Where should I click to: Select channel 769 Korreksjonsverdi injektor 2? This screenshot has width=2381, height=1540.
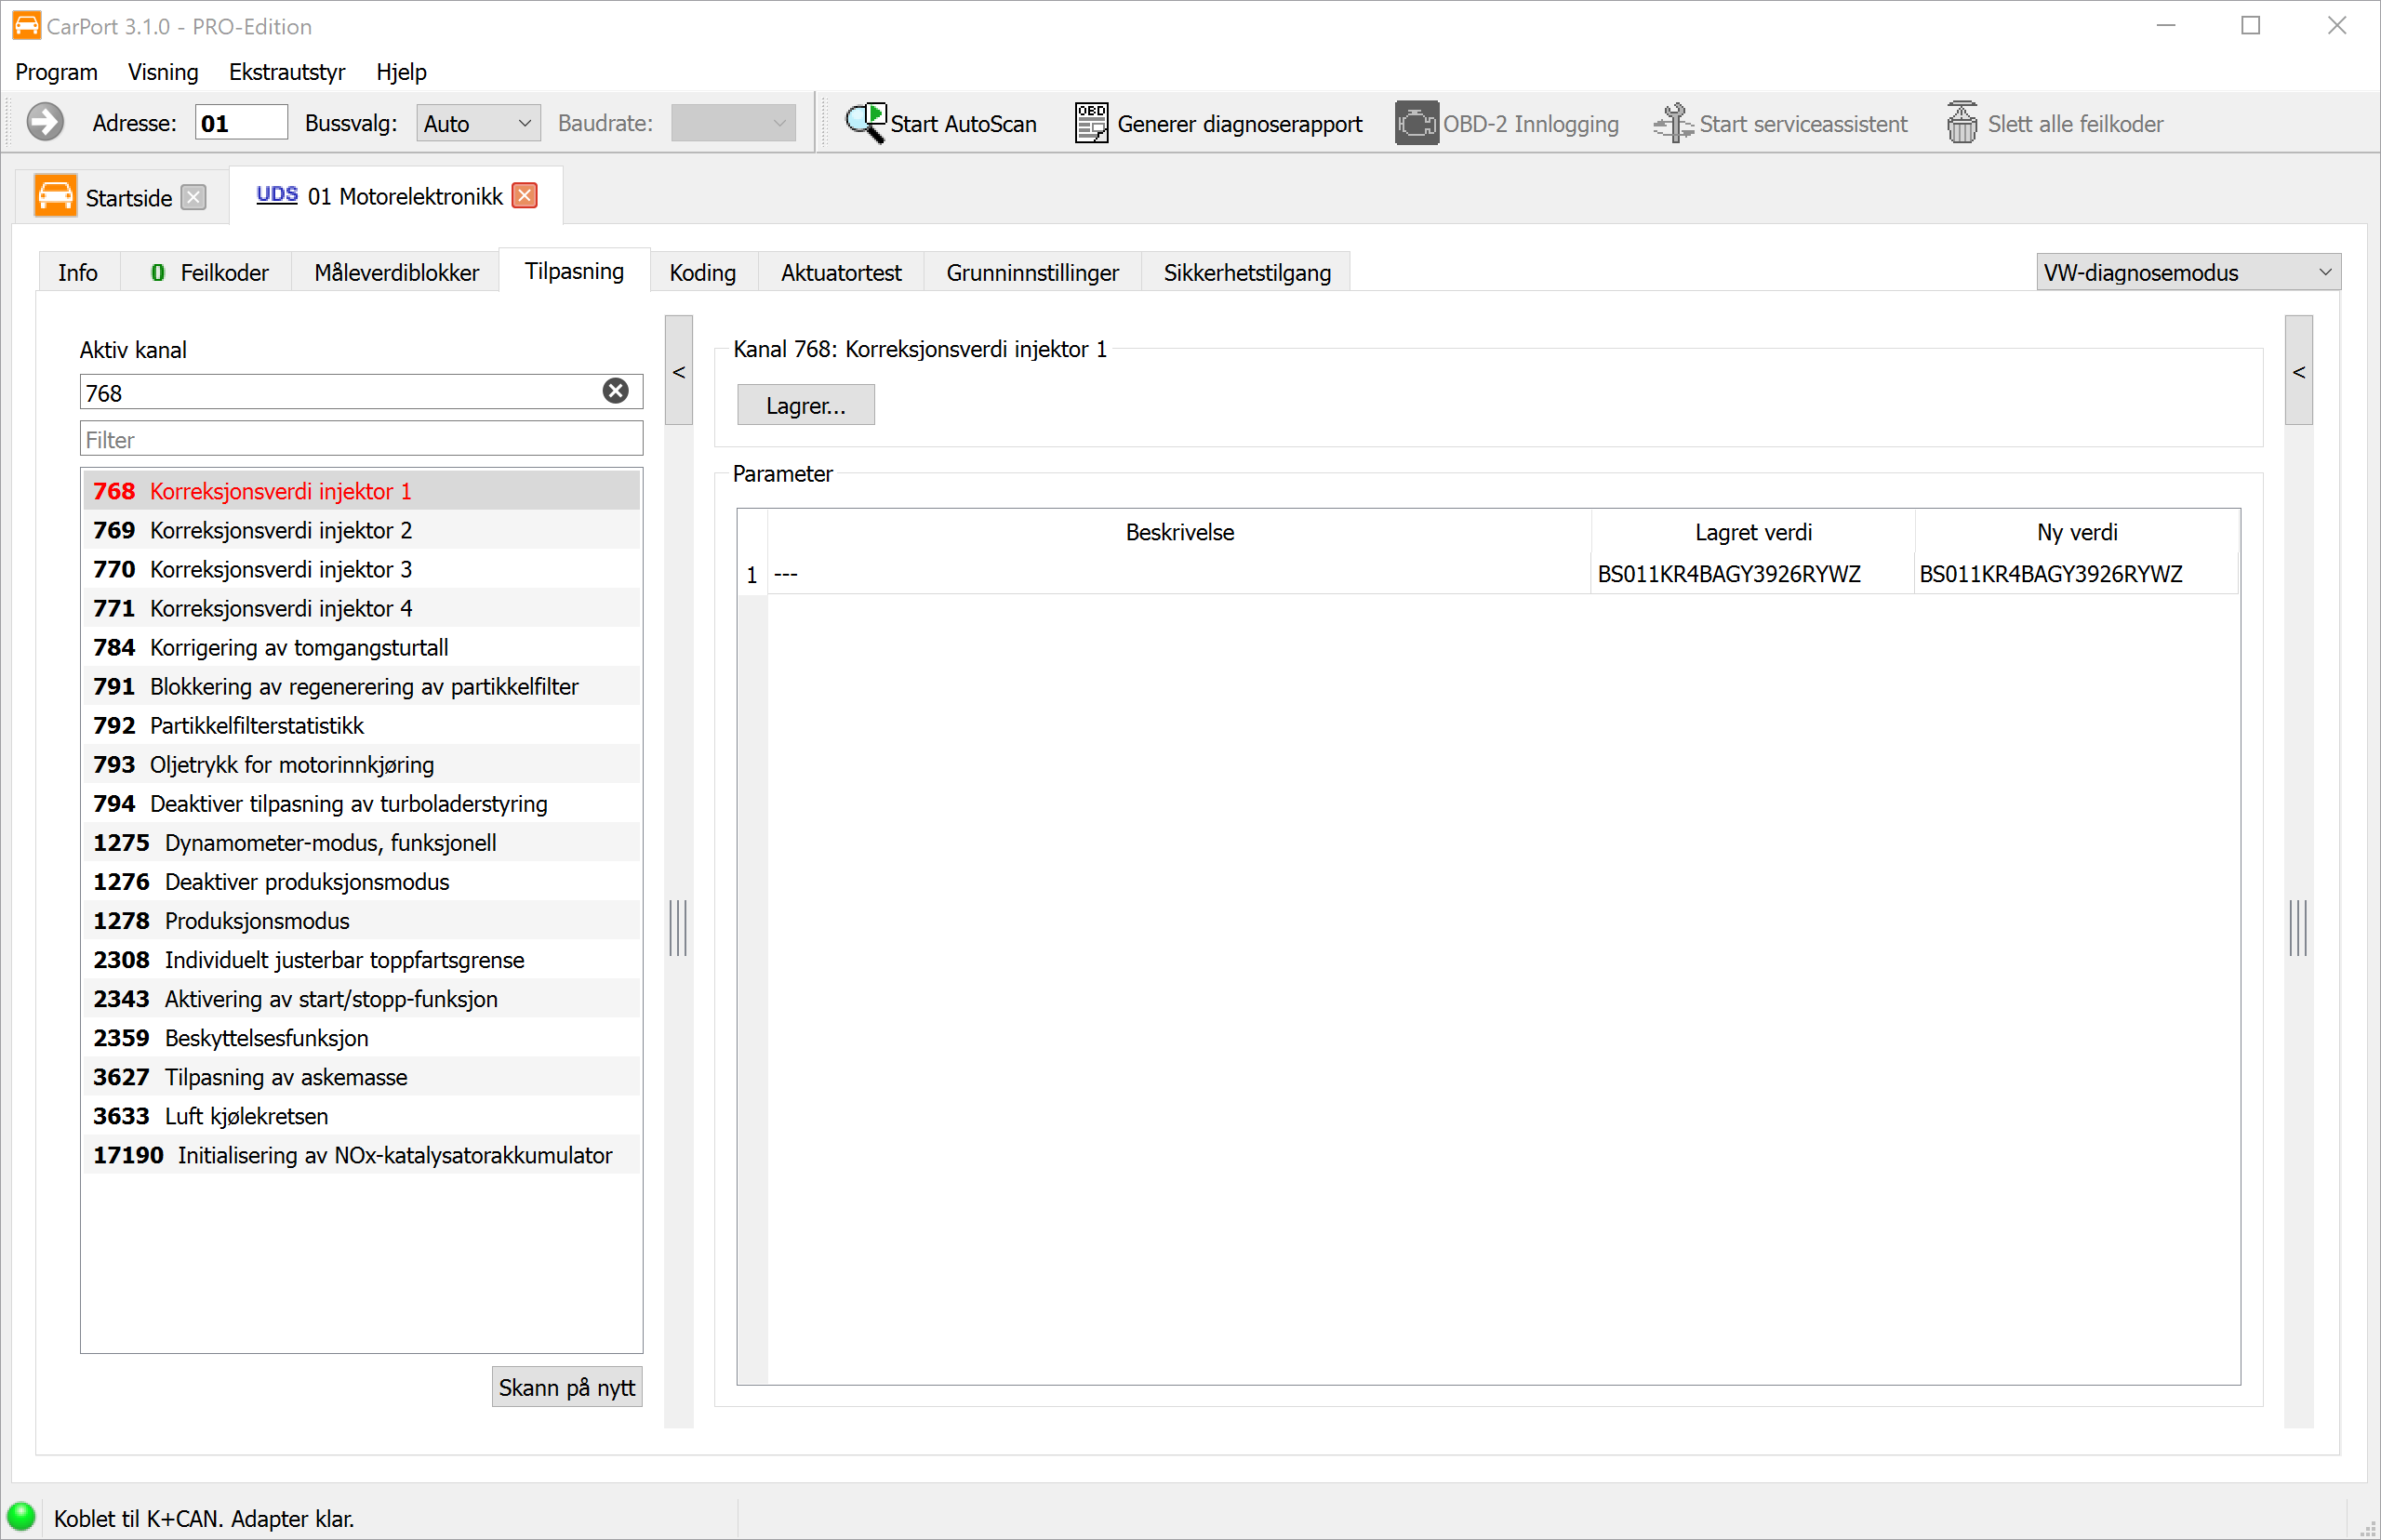[x=361, y=530]
